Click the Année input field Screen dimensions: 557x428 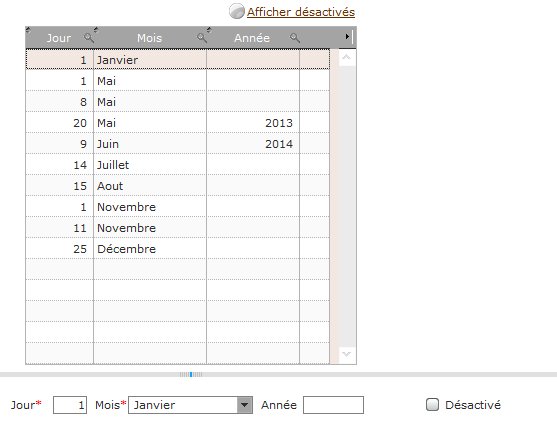click(333, 405)
